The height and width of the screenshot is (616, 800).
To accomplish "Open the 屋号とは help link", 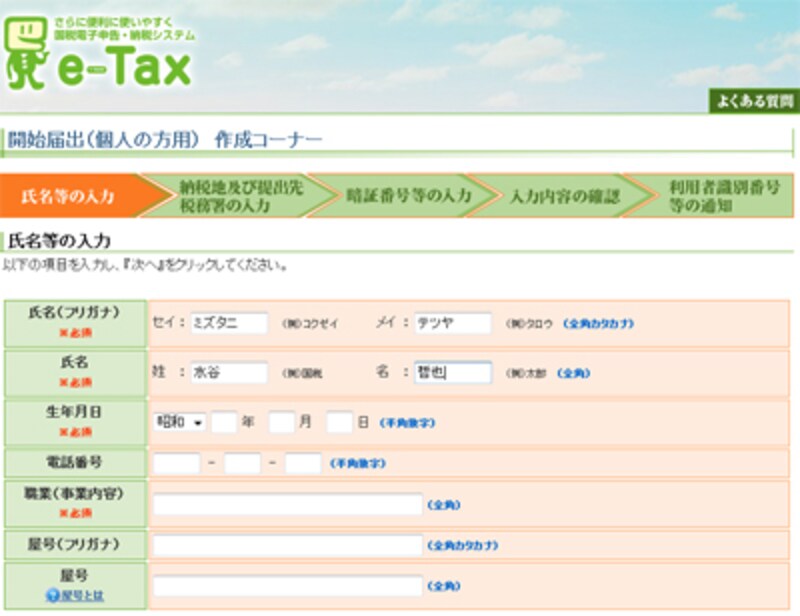I will click(x=82, y=596).
